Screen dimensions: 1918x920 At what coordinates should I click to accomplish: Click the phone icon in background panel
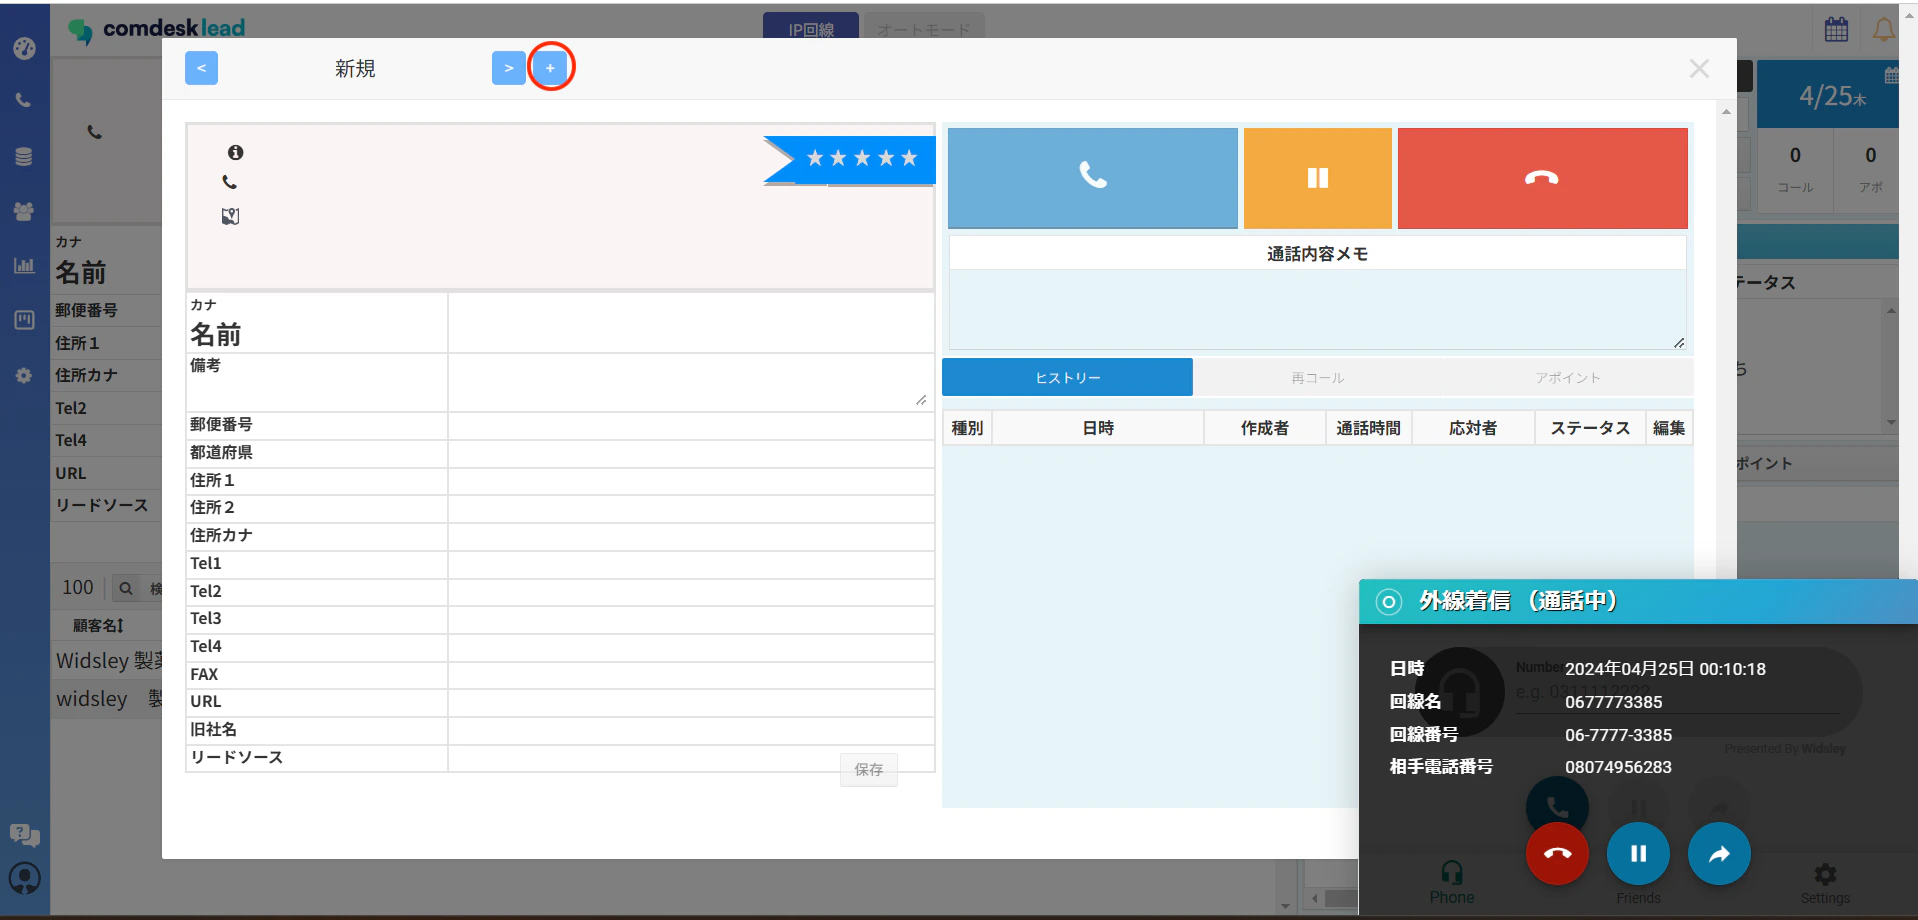point(94,131)
